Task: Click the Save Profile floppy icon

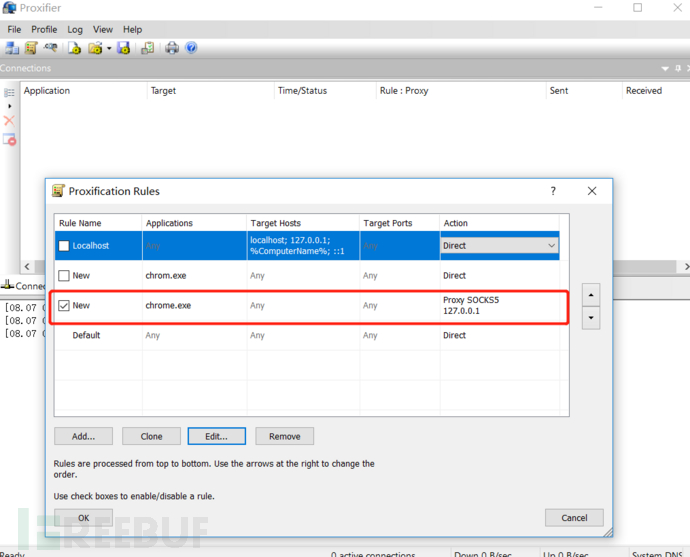Action: 124,48
